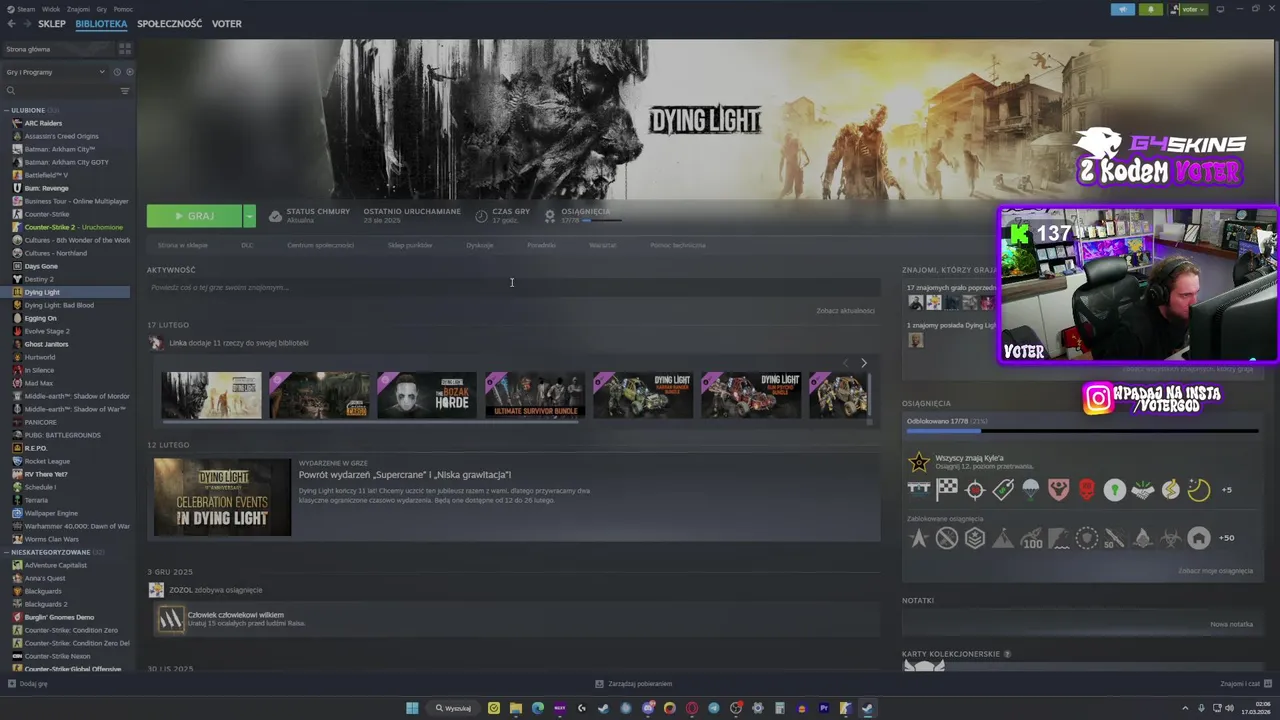The image size is (1280, 720).
Task: Open the parachute achievement badge
Action: 1031,489
